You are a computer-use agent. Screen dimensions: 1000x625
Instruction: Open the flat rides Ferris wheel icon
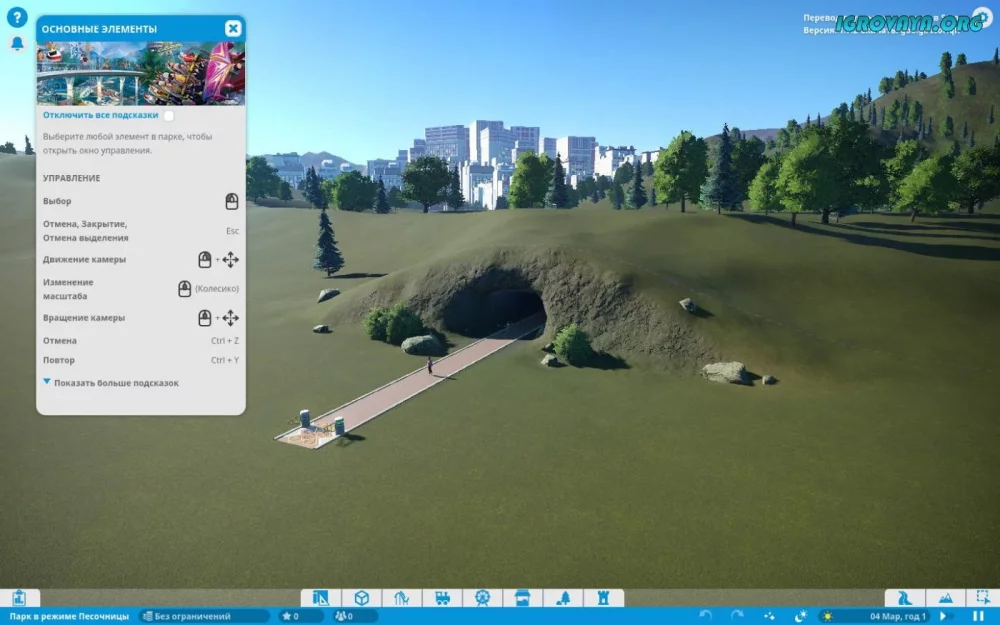[x=482, y=598]
